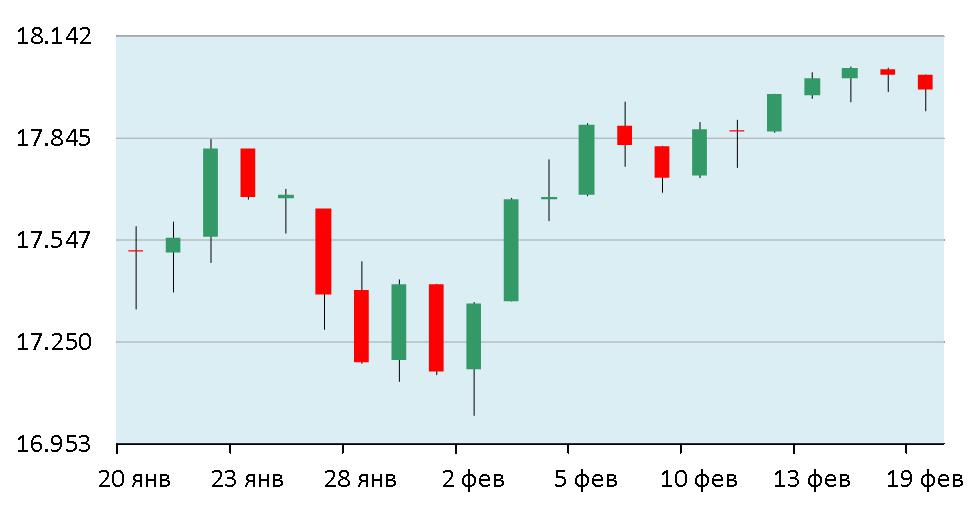975x505 pixels.
Task: Select the green candle above 13 фев
Action: tap(812, 86)
